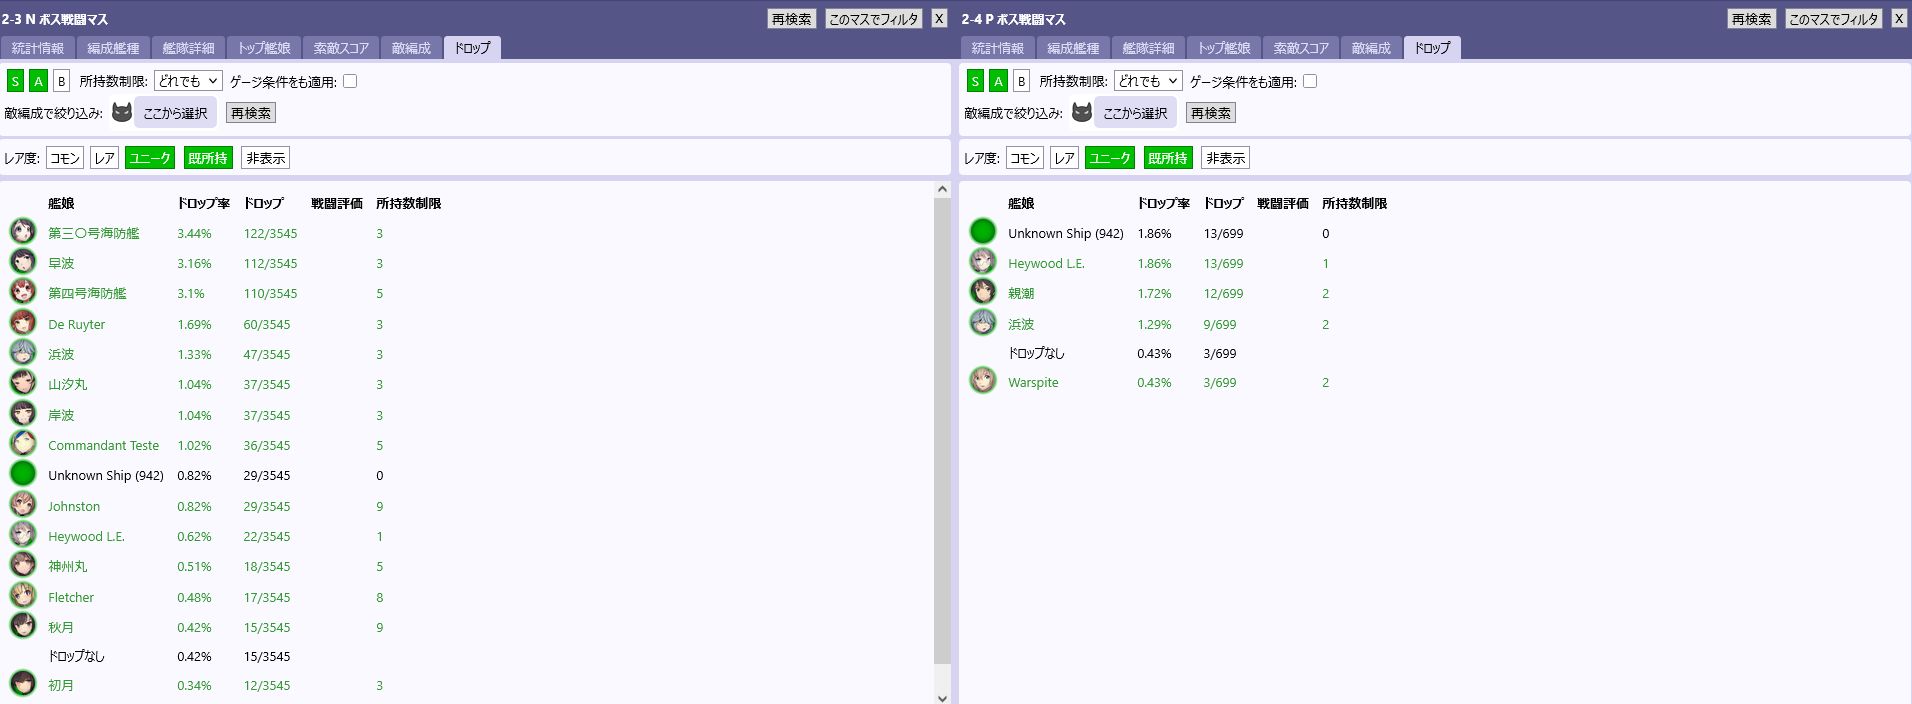
Task: Click Unknown Ship green circle in 2-4 P panel
Action: click(983, 232)
